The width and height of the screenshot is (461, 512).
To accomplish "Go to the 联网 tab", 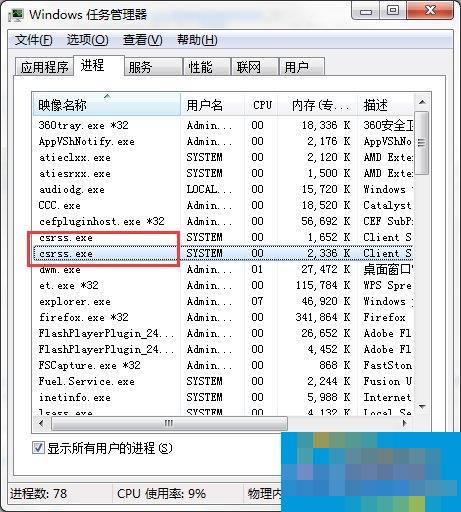I will (255, 67).
